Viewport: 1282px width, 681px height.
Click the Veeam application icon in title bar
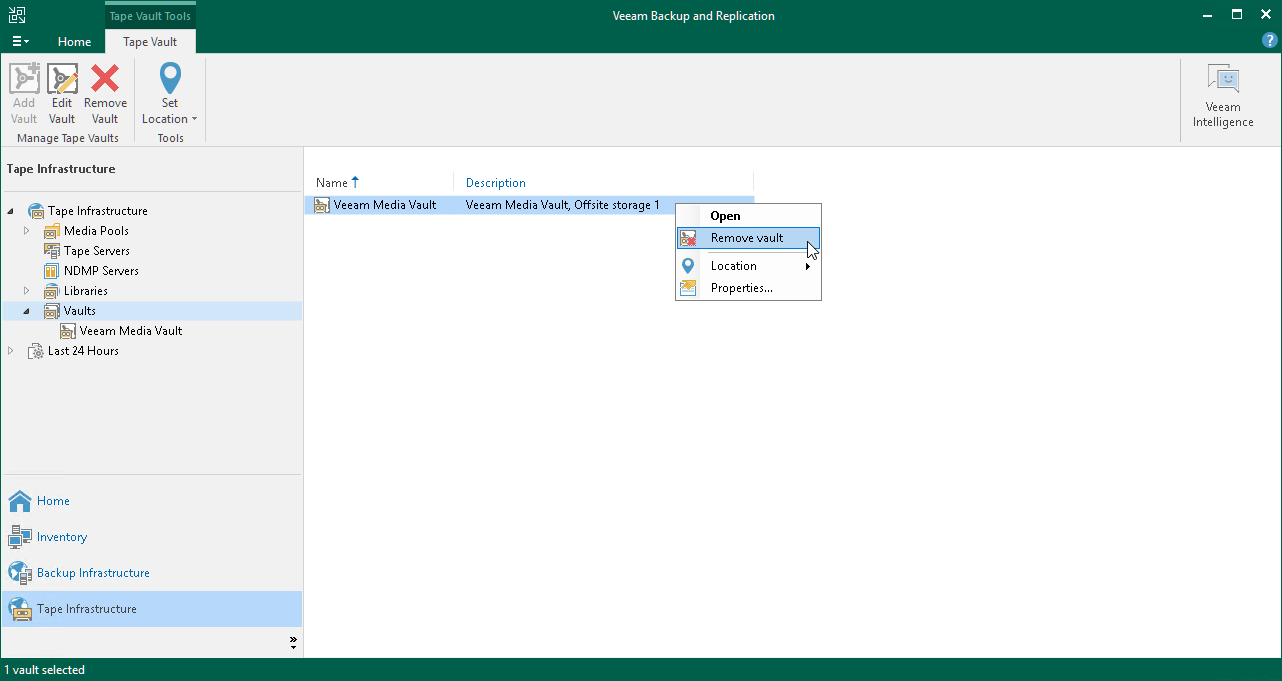click(x=17, y=15)
